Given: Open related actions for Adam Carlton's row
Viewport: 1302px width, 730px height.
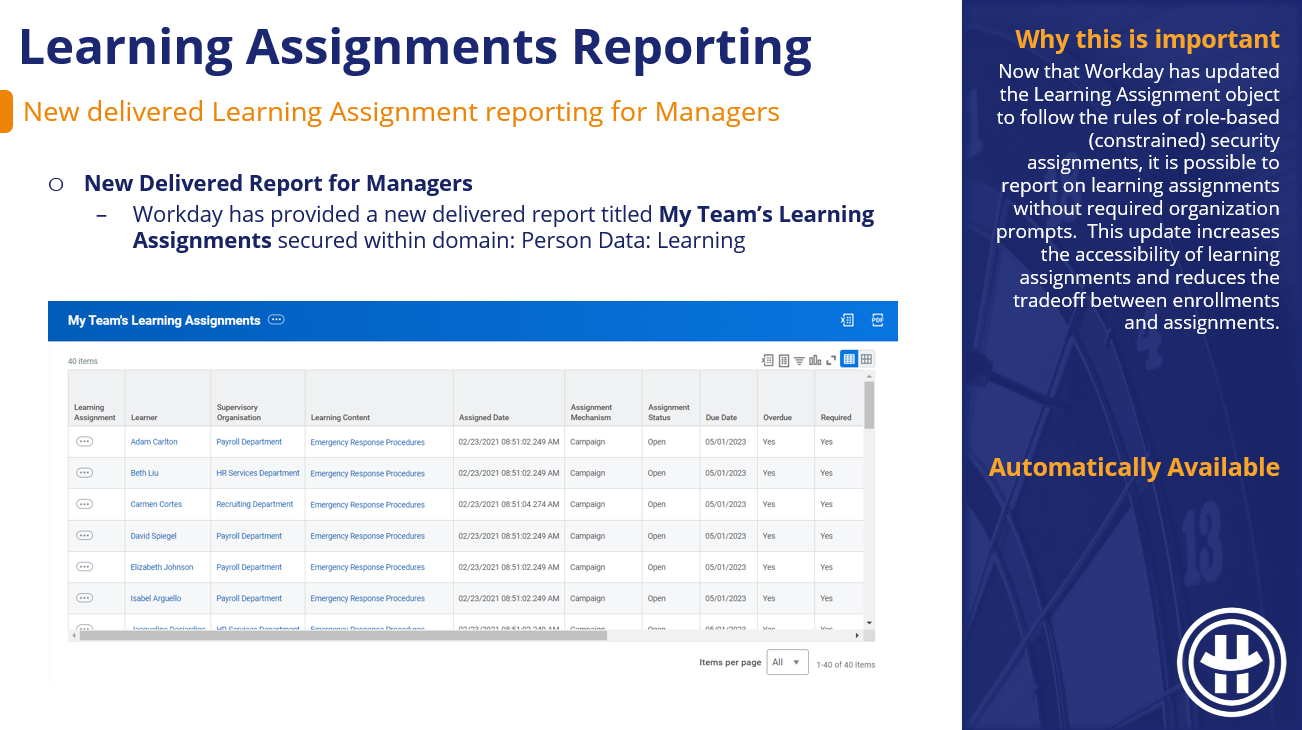Looking at the screenshot, I should 85,442.
